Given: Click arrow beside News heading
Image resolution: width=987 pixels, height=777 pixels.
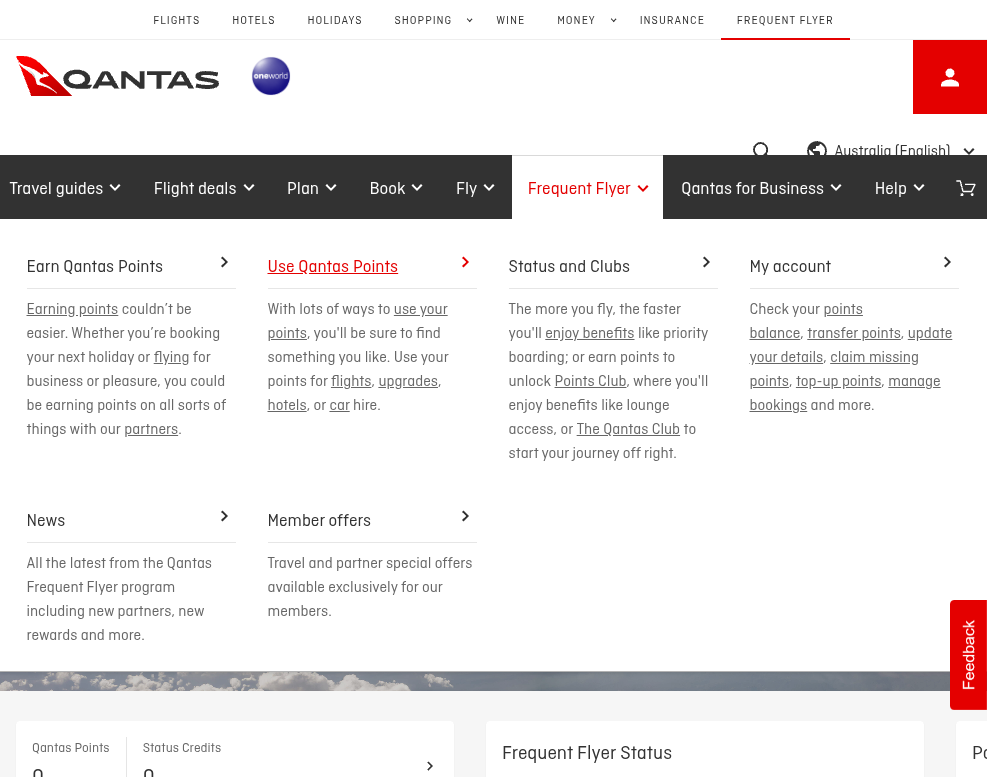Looking at the screenshot, I should pyautogui.click(x=224, y=516).
